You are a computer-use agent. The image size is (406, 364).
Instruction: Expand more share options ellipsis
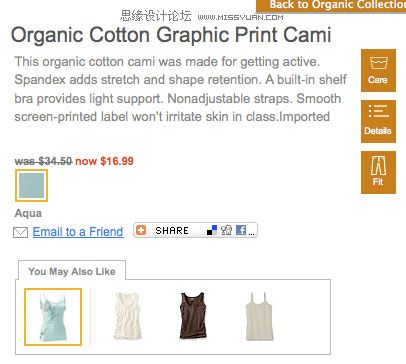[x=252, y=234]
